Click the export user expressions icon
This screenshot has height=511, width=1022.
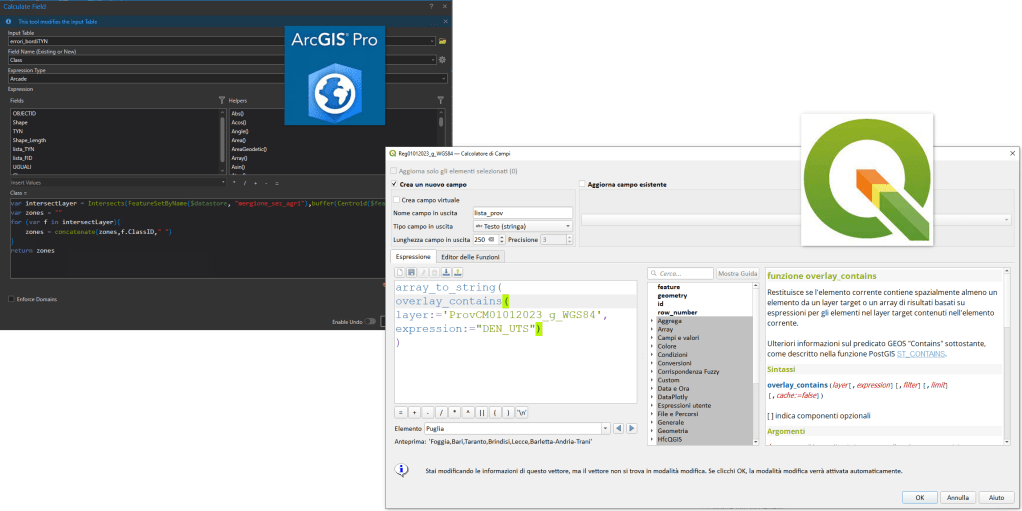click(x=458, y=271)
